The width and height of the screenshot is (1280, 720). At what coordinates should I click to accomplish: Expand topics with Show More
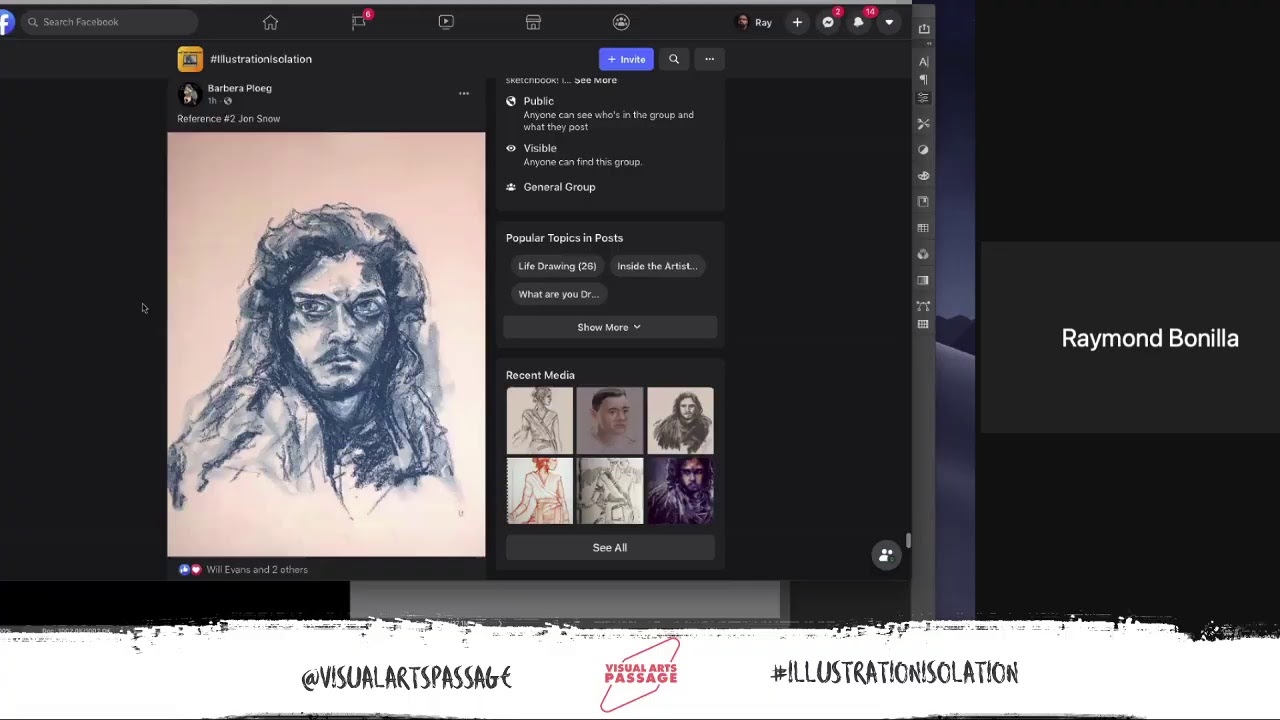tap(609, 327)
